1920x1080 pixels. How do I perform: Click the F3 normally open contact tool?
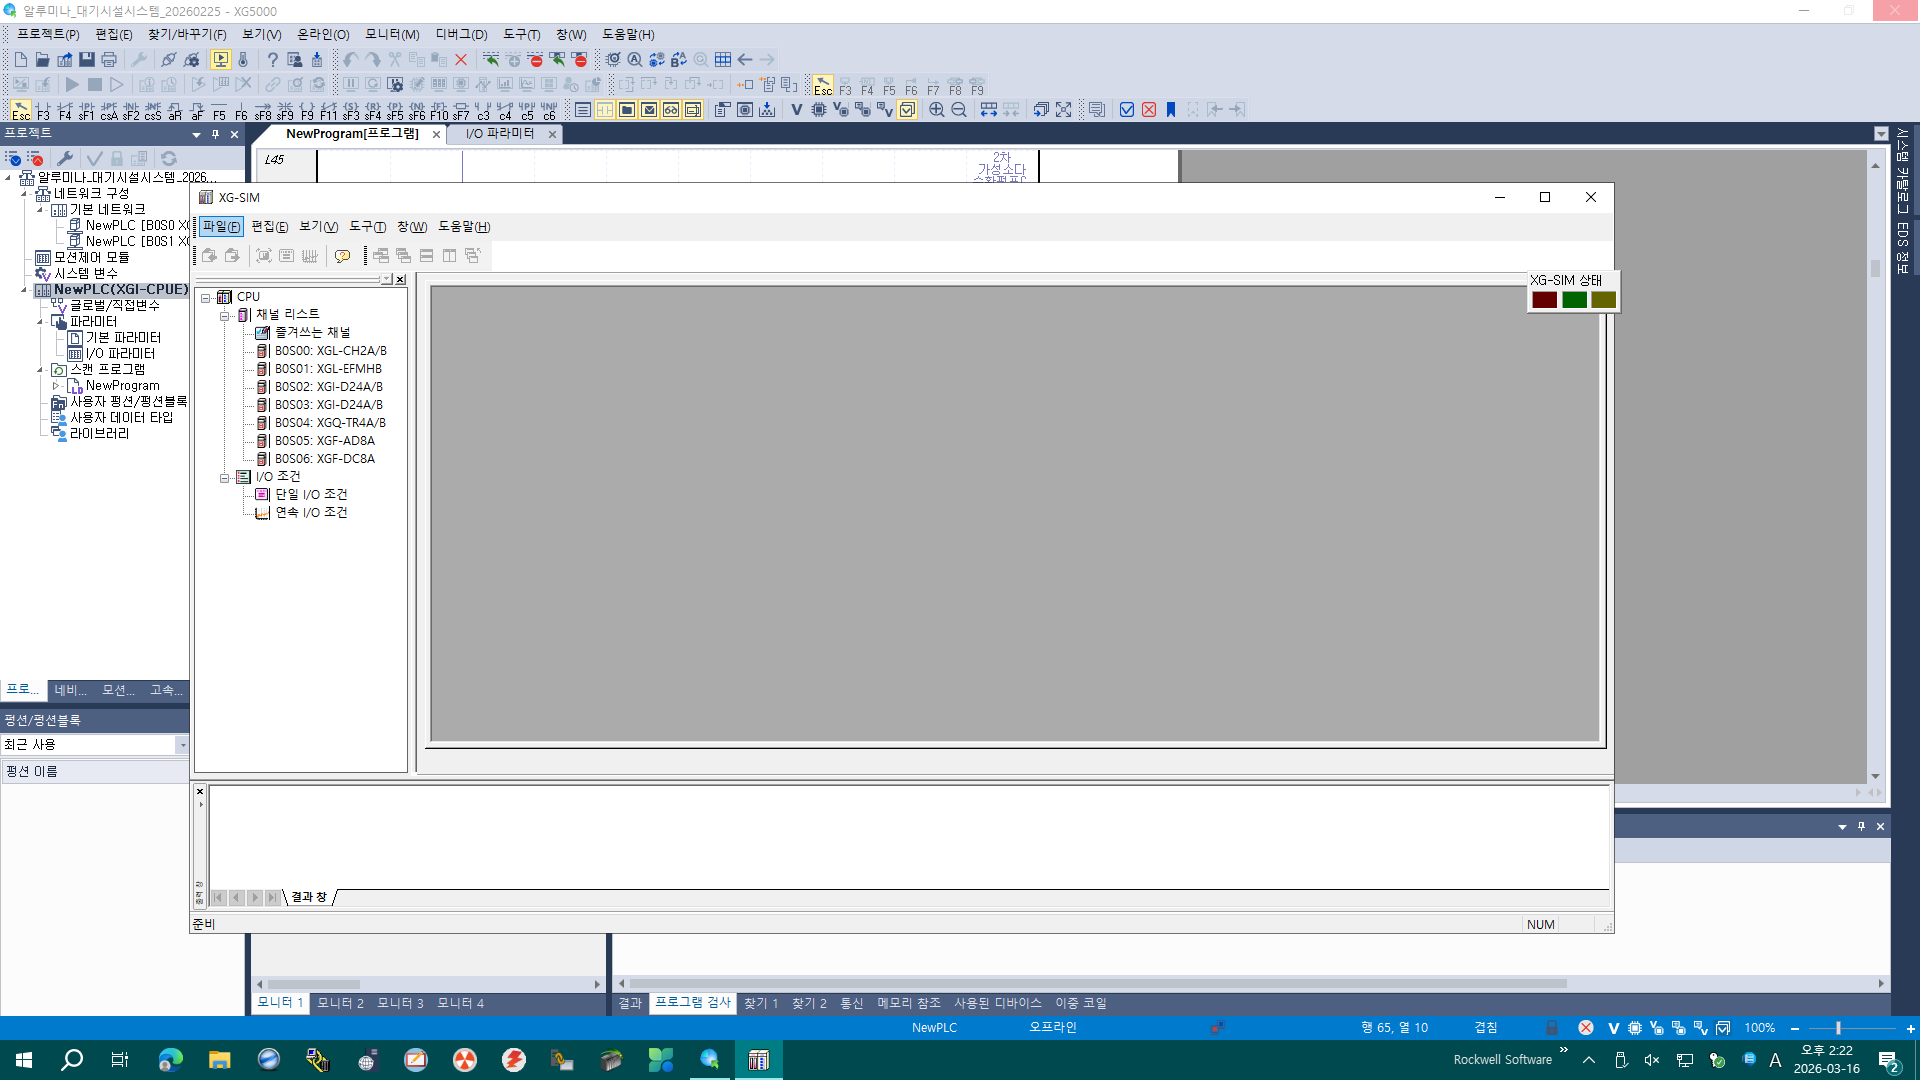43,110
